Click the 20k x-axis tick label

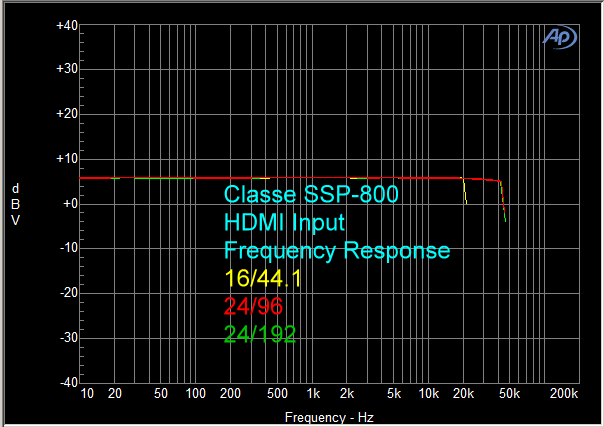pyautogui.click(x=464, y=396)
